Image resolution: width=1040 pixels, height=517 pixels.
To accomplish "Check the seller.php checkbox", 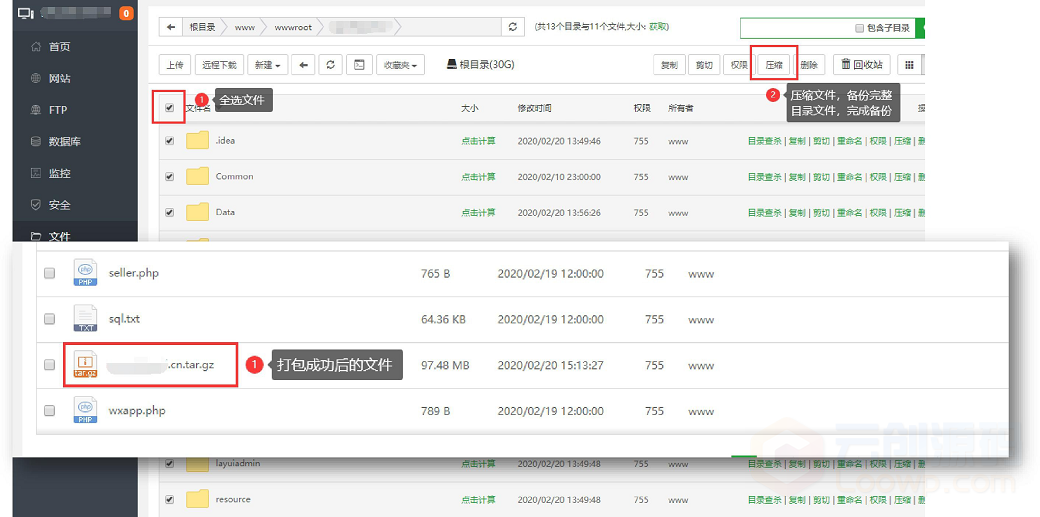I will 49,273.
